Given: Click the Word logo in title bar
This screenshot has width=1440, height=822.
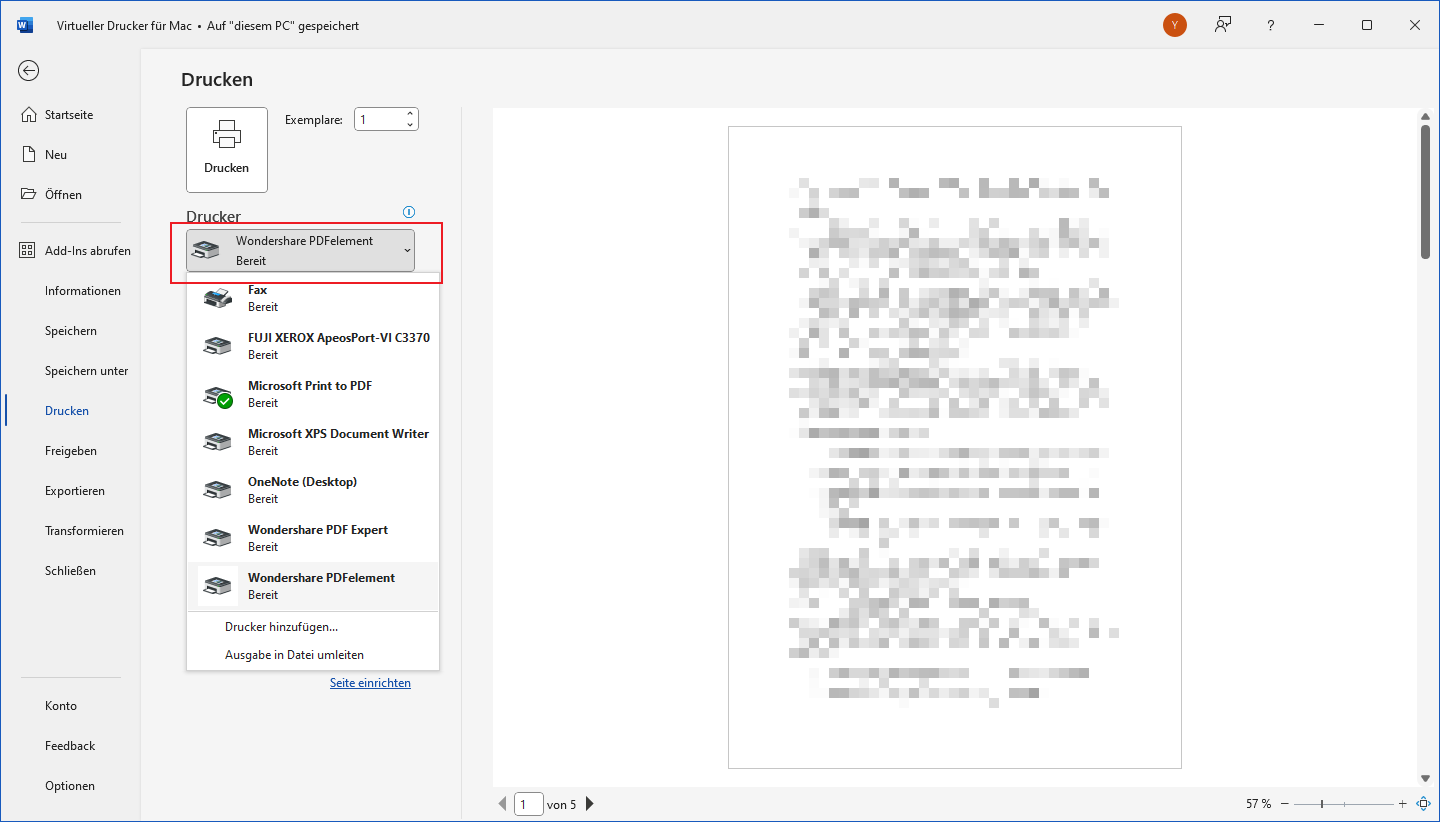Looking at the screenshot, I should 24,25.
